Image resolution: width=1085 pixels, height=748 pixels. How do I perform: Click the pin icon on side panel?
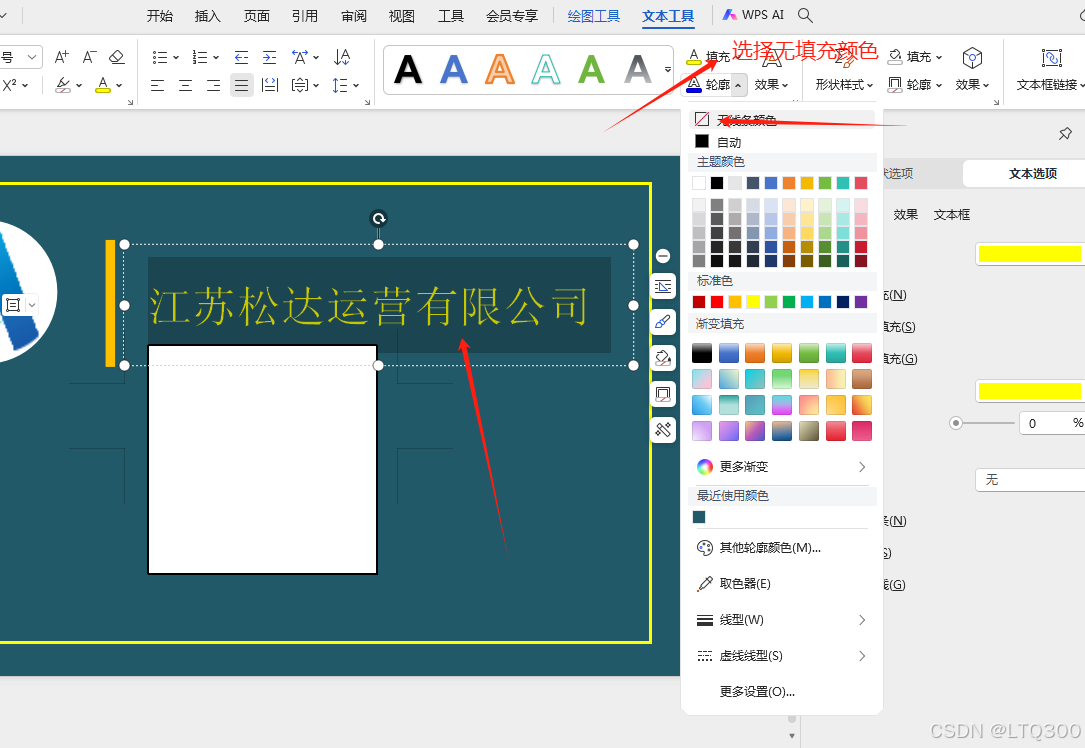(1066, 134)
